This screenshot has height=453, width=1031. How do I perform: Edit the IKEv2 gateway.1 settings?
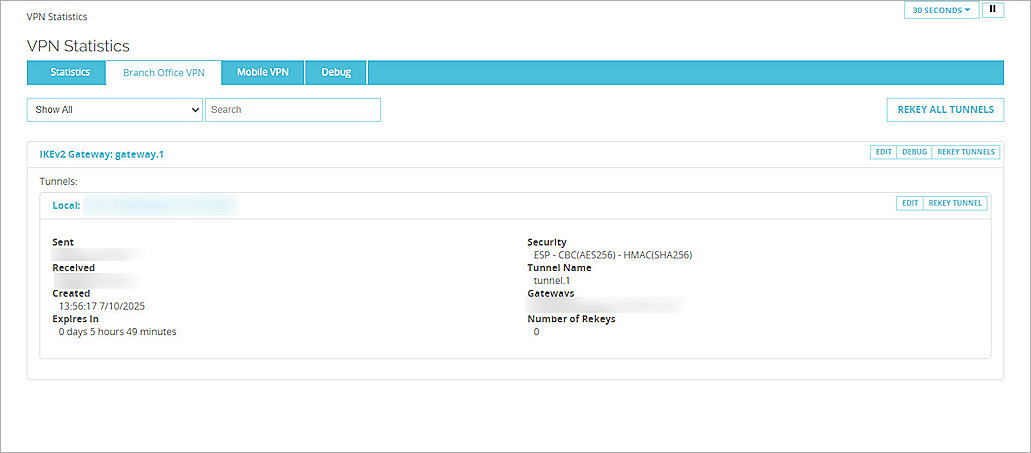coord(884,152)
